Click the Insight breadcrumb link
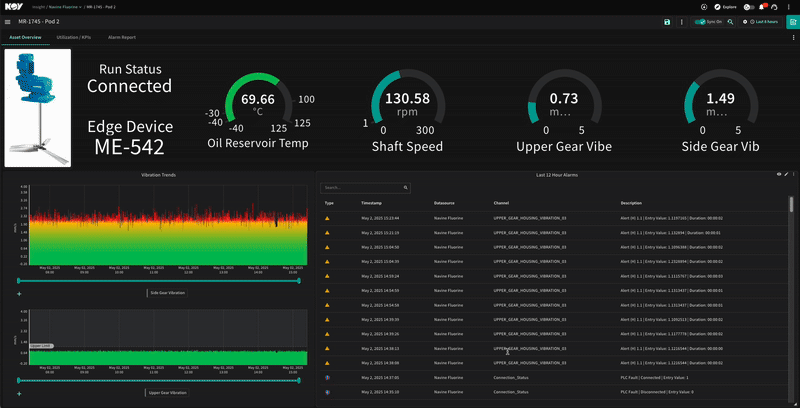This screenshot has width=800, height=408. click(x=38, y=7)
